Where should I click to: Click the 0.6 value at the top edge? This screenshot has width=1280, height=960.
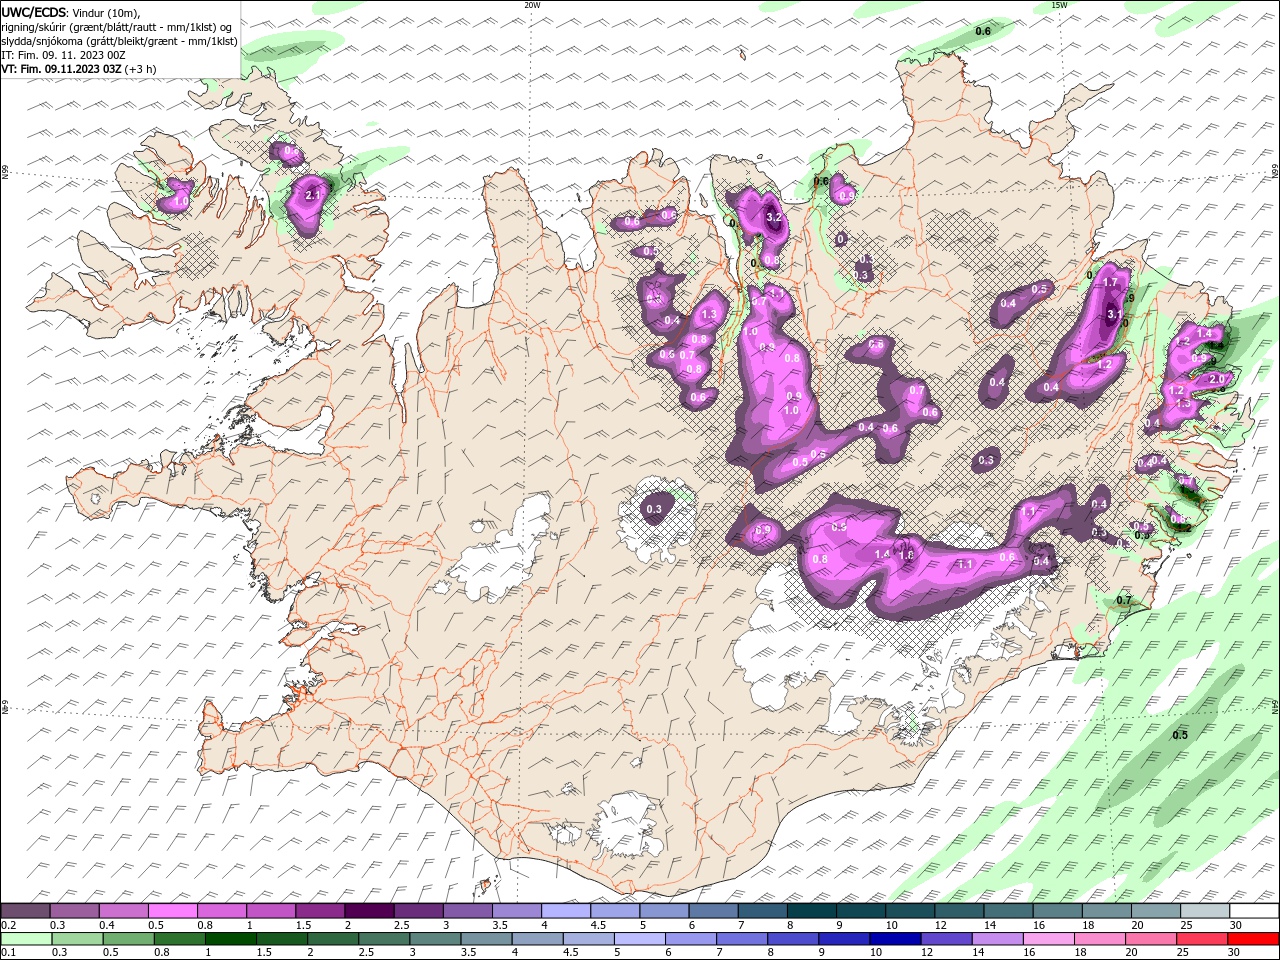983,31
